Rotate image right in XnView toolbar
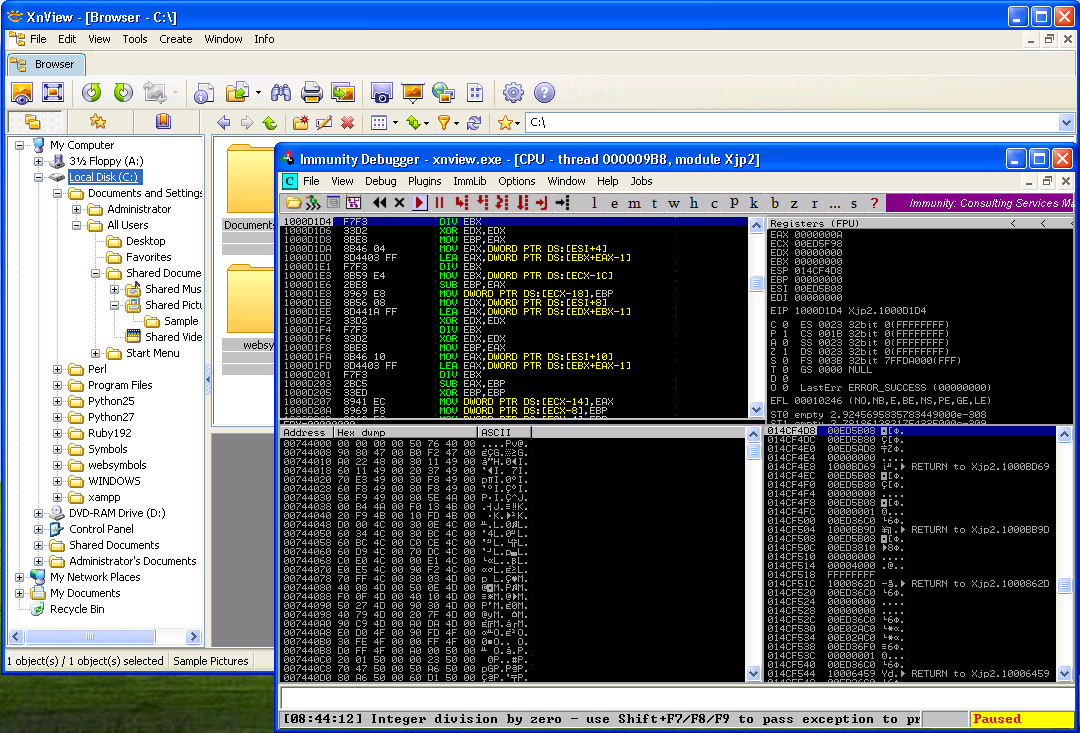The height and width of the screenshot is (733, 1080). point(123,93)
